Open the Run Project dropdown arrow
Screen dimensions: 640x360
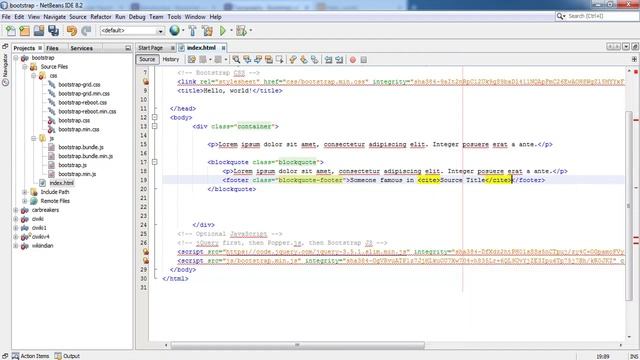click(x=231, y=31)
